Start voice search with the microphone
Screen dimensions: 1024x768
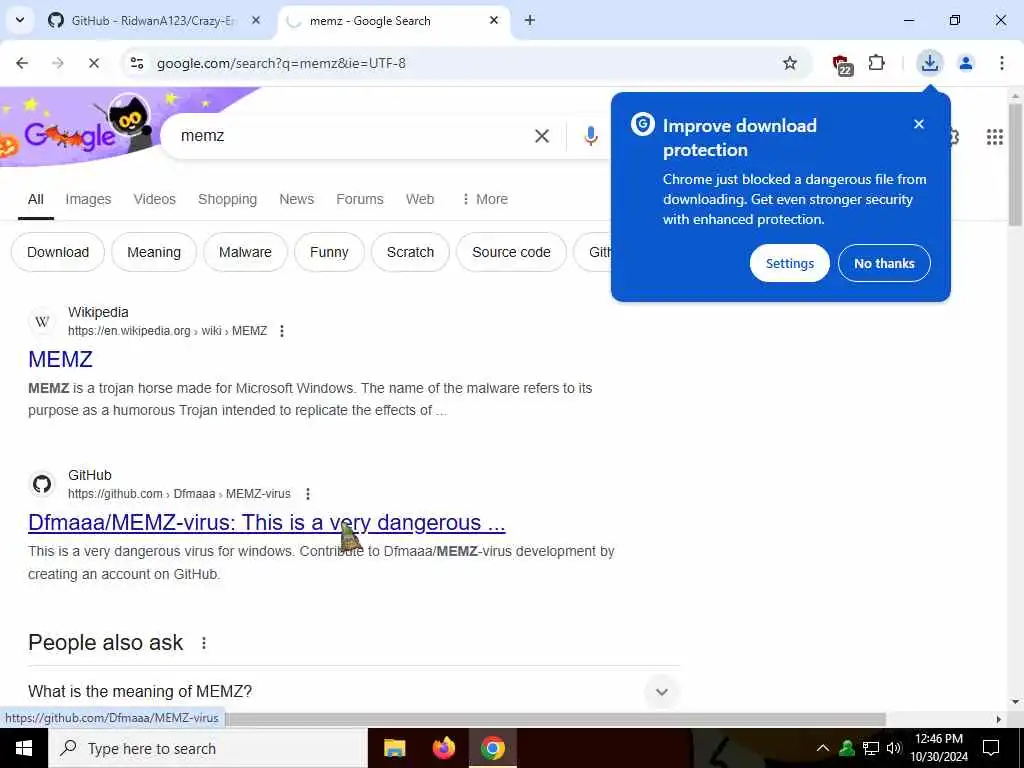(590, 136)
